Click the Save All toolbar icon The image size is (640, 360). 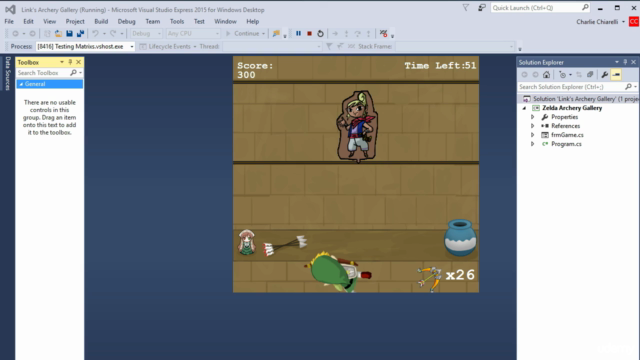click(x=80, y=33)
